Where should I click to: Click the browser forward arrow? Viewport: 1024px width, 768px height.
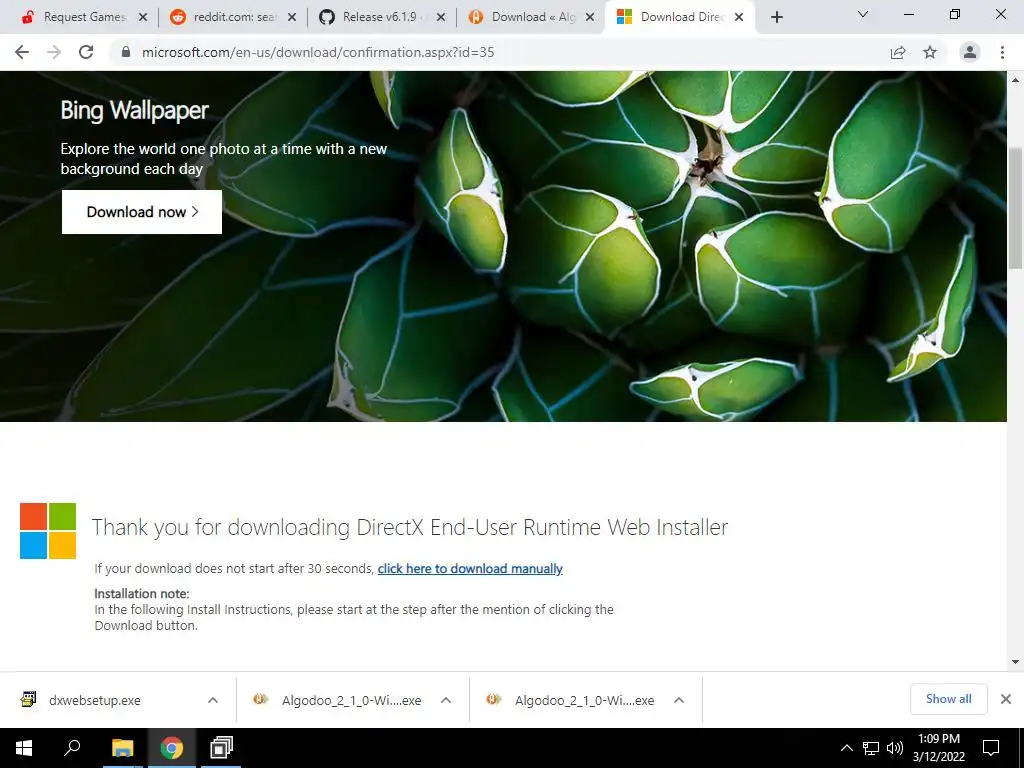(54, 52)
